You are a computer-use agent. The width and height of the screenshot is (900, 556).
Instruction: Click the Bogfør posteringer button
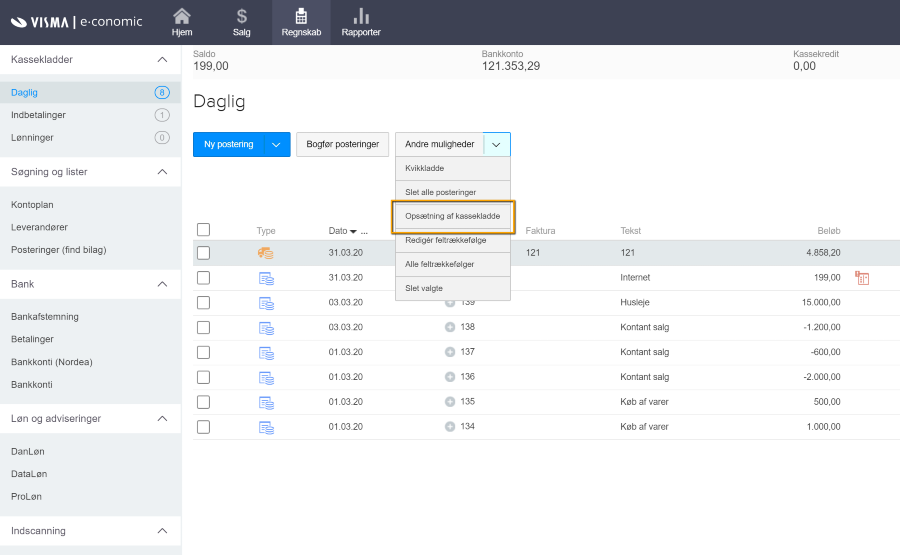pos(343,145)
